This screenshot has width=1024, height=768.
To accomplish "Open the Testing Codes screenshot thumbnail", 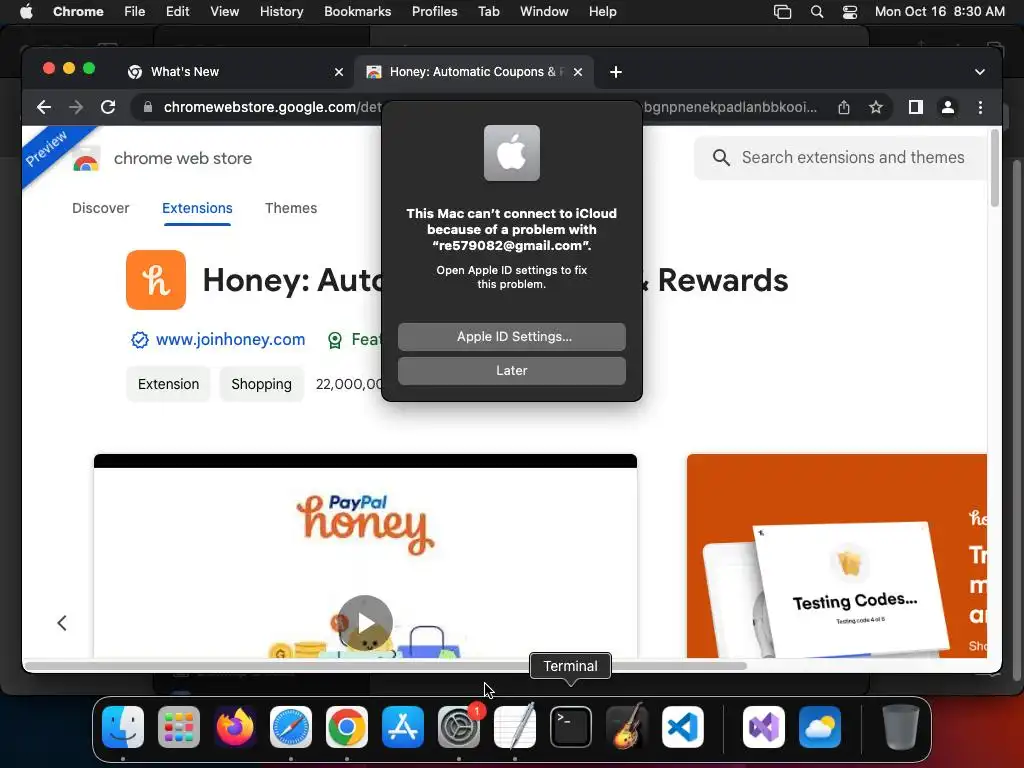I will point(837,556).
